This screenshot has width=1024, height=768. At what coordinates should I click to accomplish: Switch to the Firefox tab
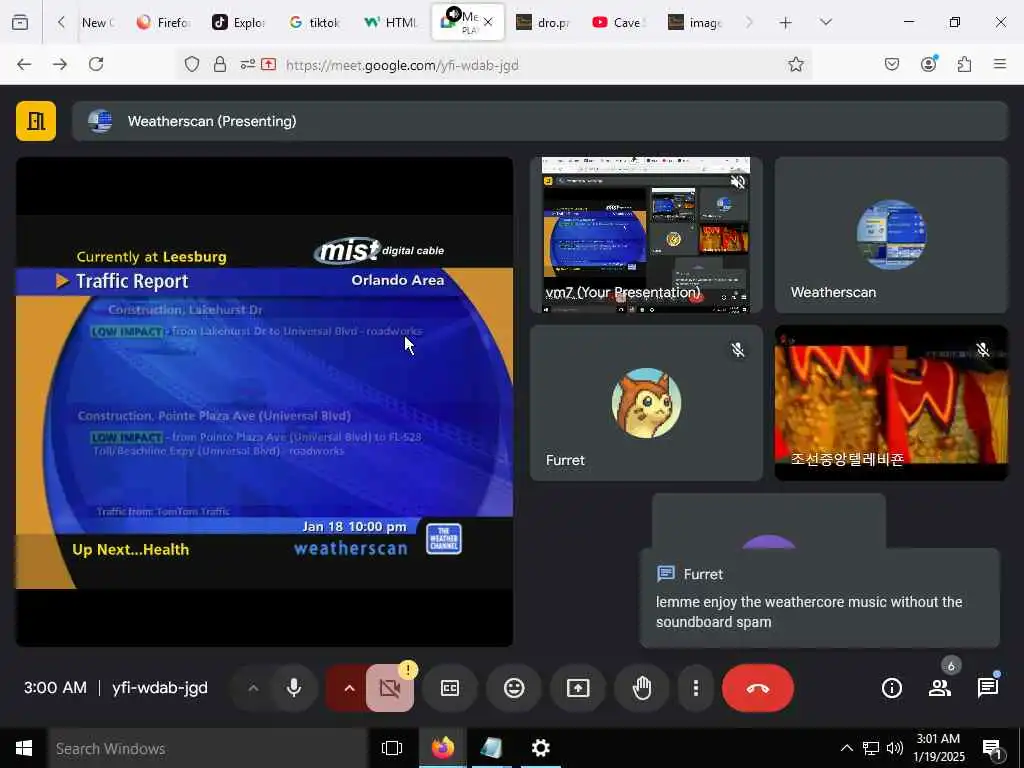coord(163,22)
